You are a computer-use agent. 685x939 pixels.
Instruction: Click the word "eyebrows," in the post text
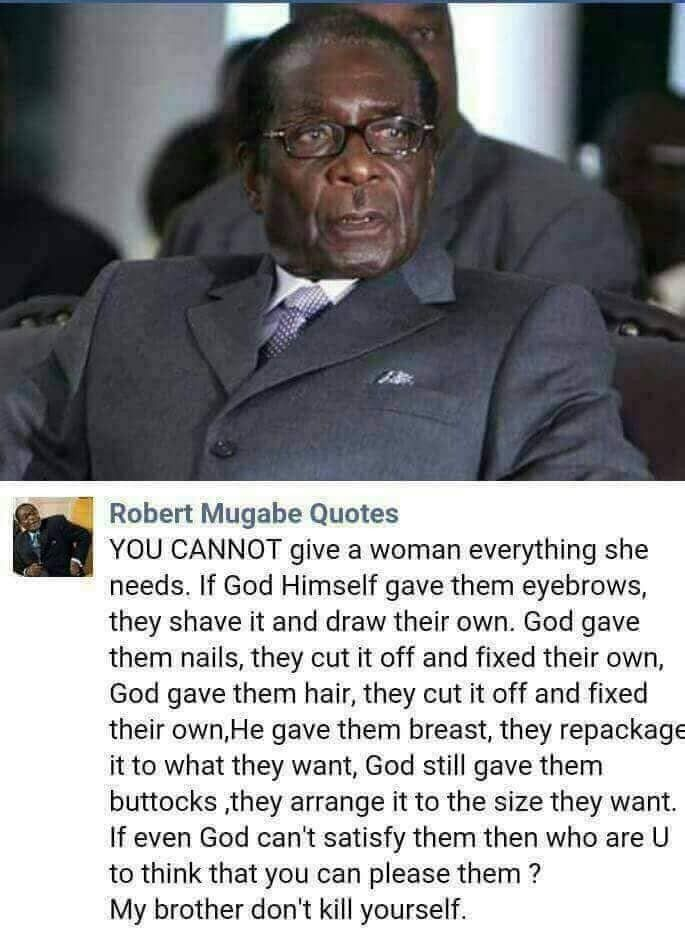point(584,587)
